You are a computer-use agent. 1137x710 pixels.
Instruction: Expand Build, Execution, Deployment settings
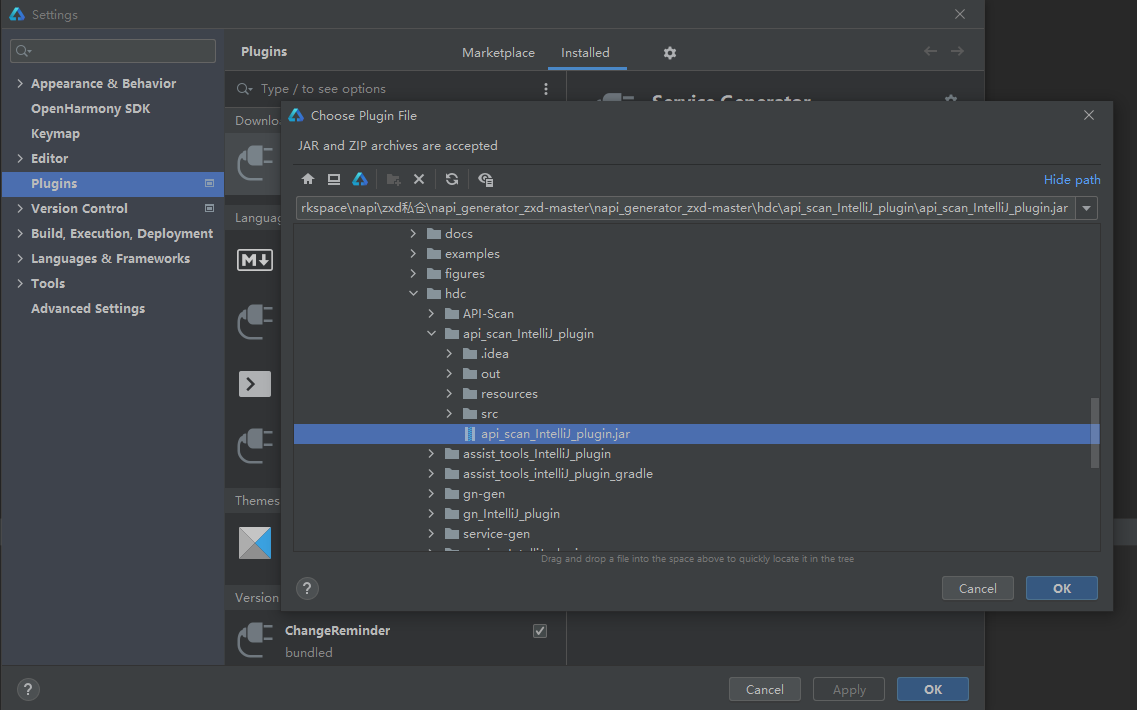pyautogui.click(x=20, y=234)
